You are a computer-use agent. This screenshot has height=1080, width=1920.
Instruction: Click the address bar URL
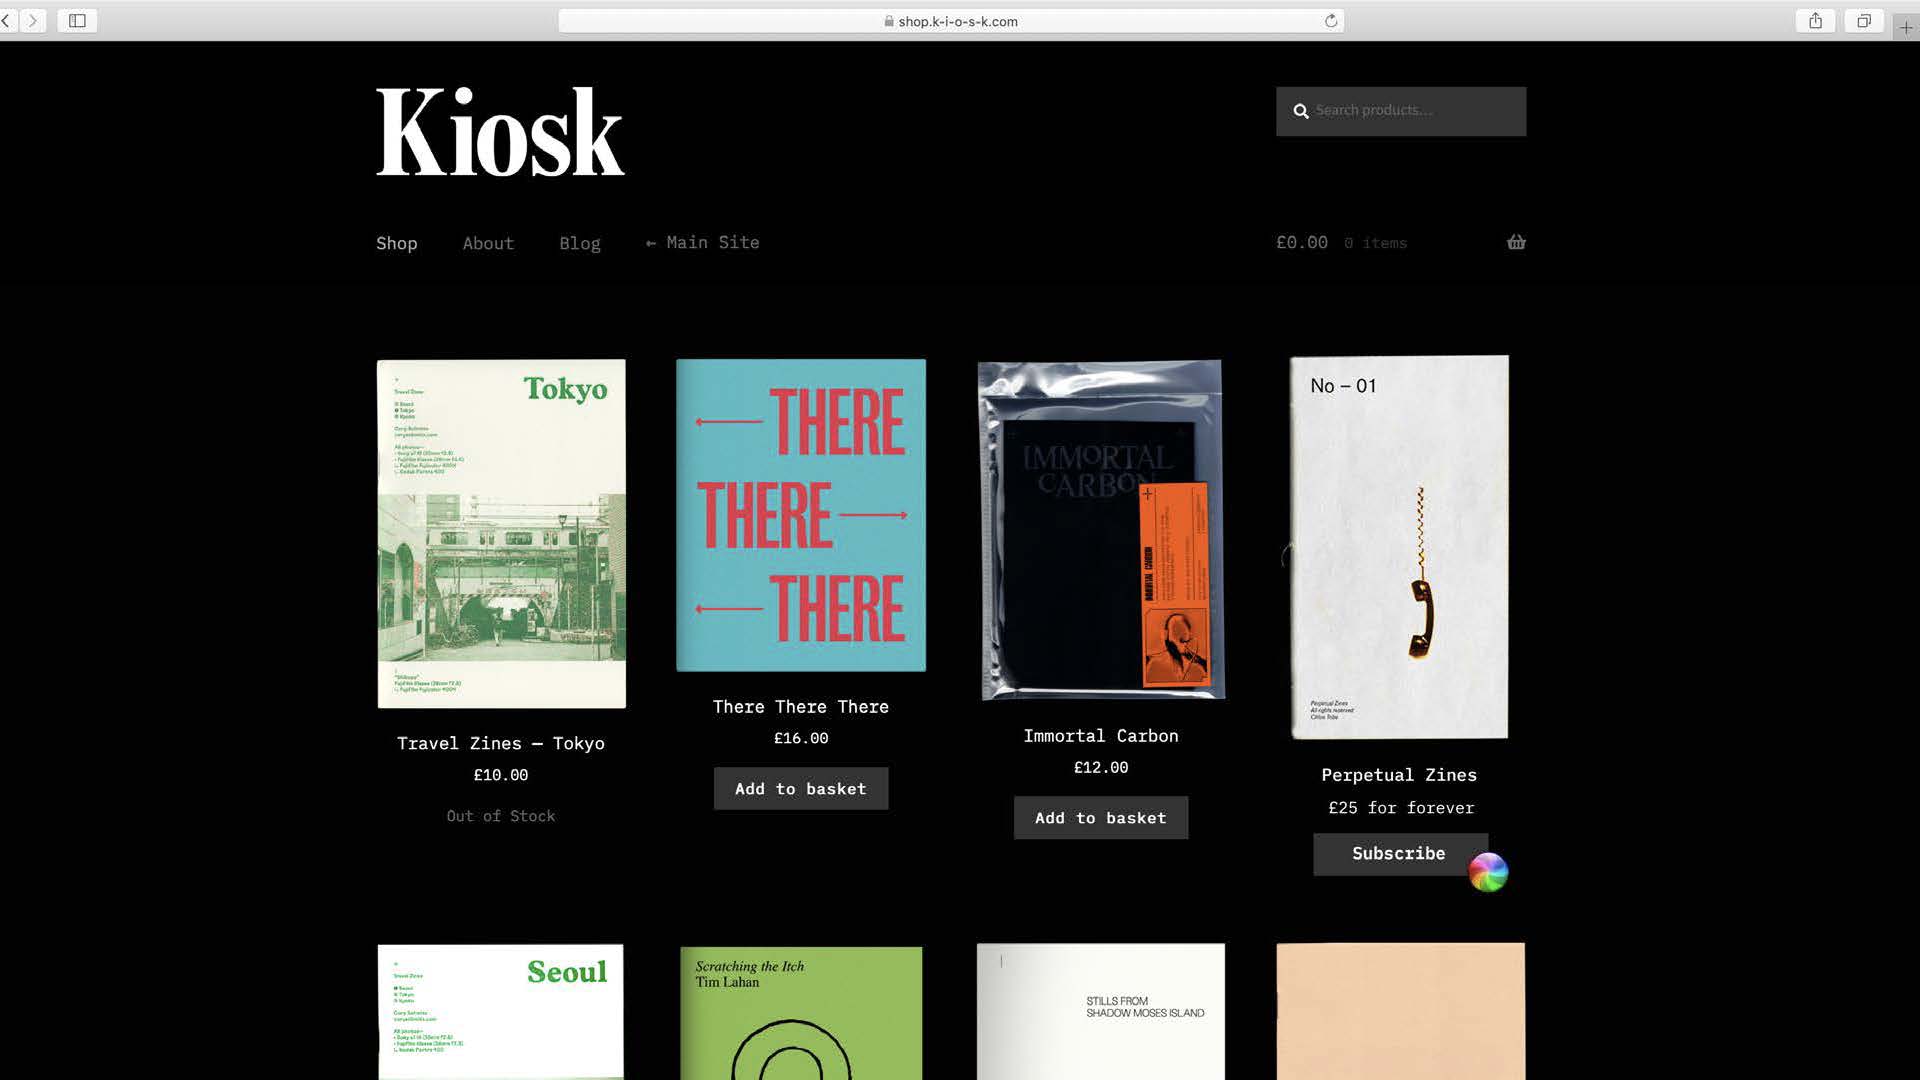pos(957,21)
